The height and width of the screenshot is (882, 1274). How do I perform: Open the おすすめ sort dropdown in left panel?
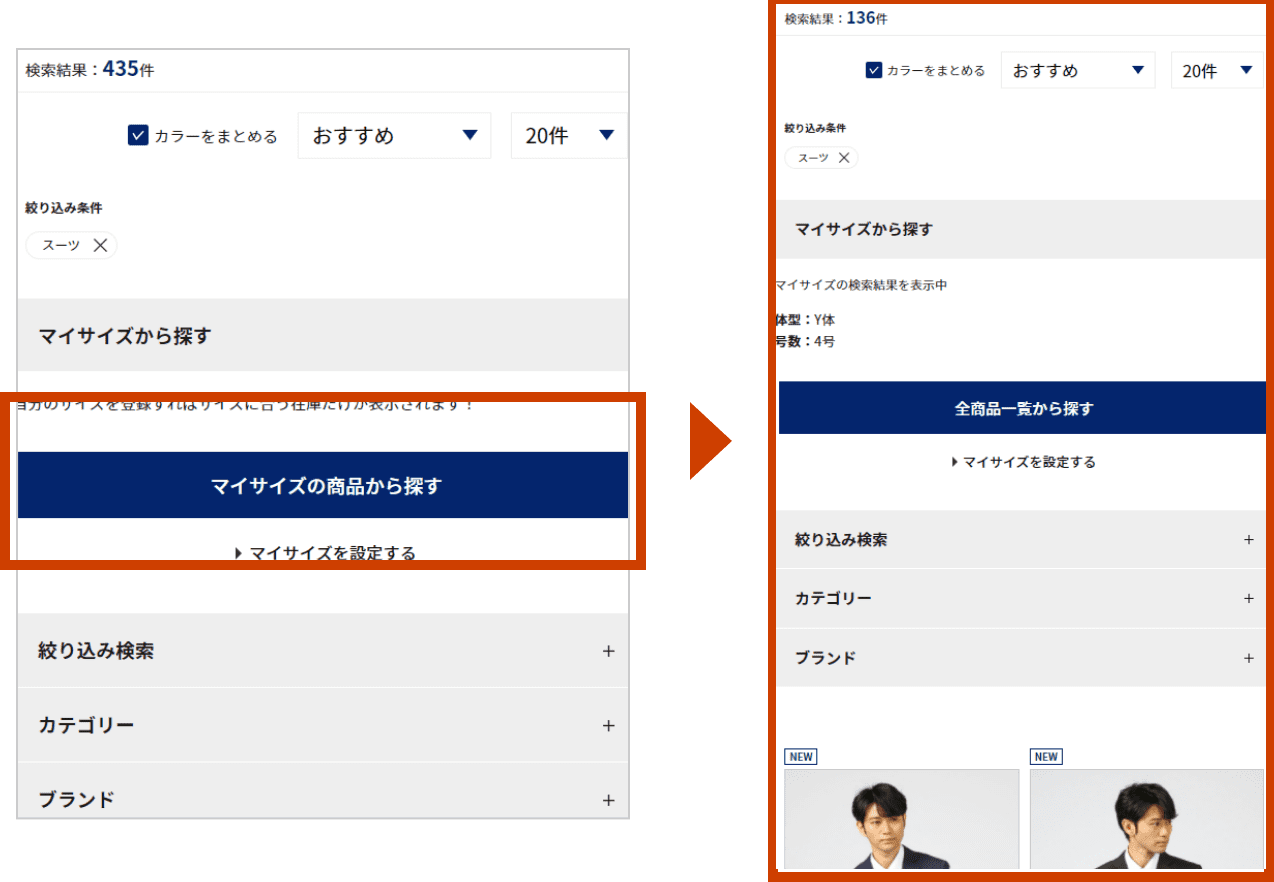click(x=394, y=136)
